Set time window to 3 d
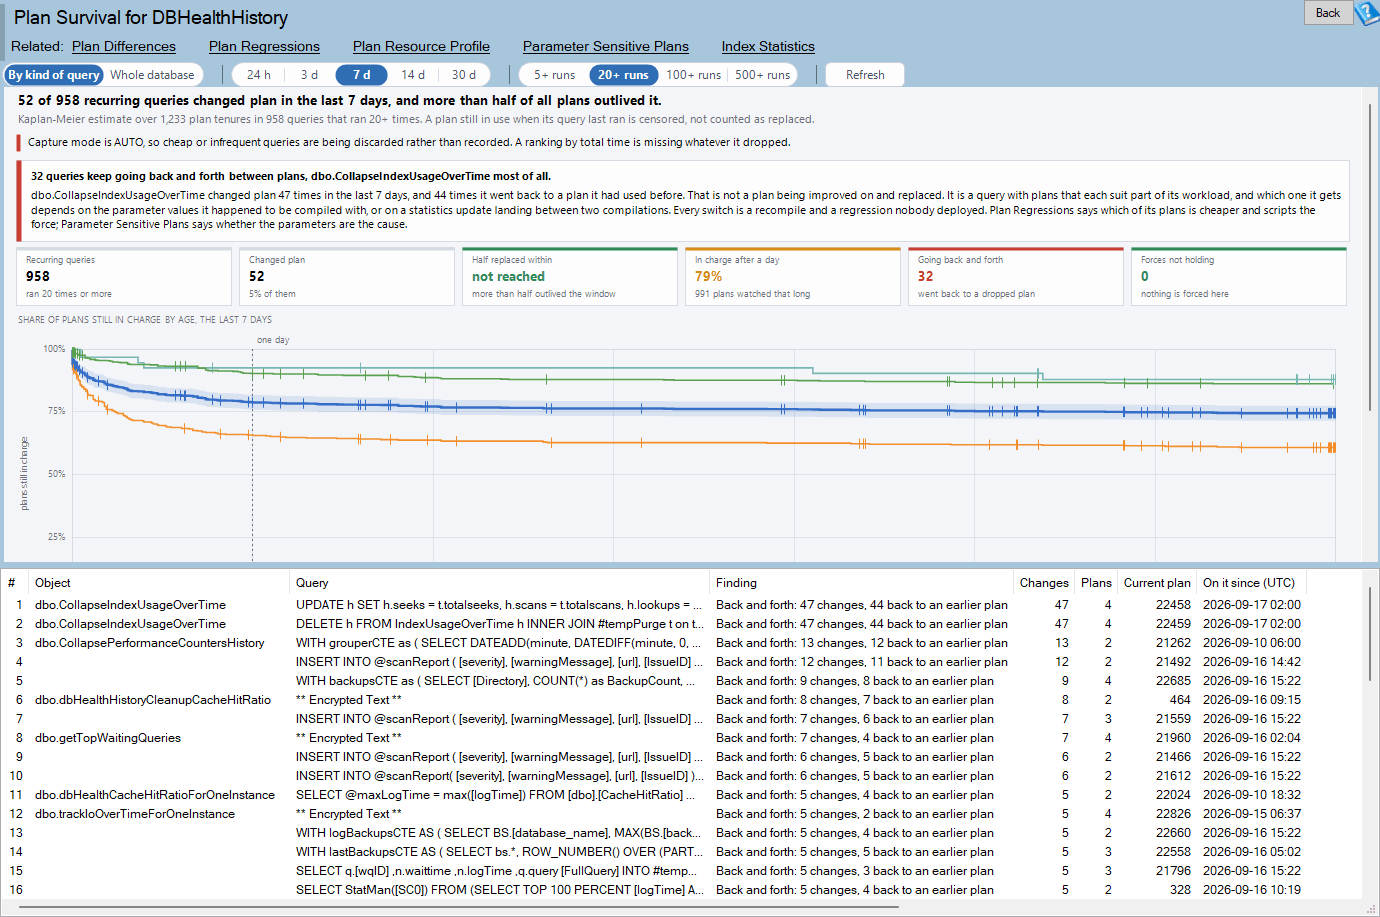 click(309, 75)
